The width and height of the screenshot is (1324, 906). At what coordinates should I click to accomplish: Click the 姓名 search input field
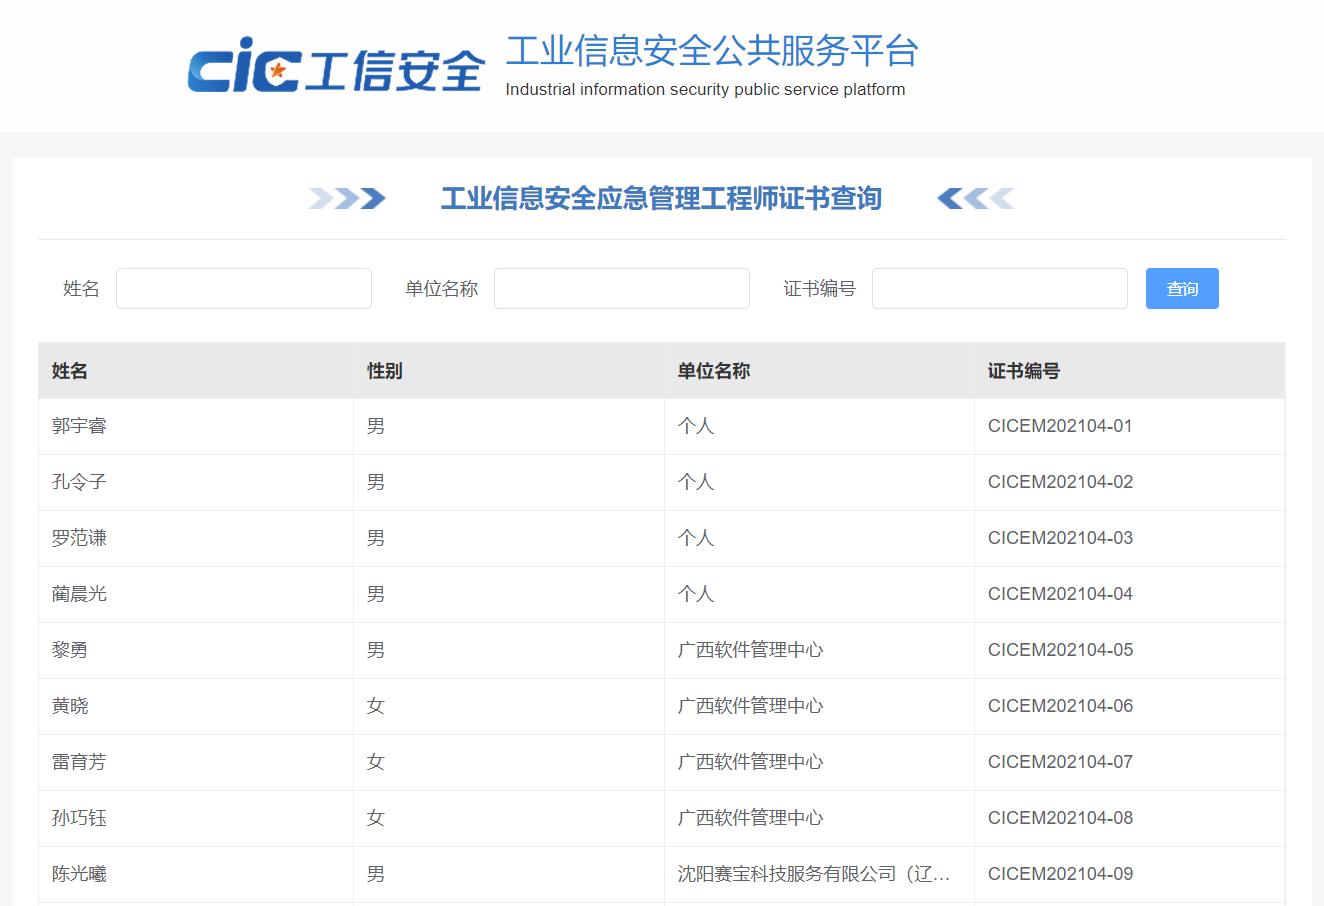[x=244, y=289]
